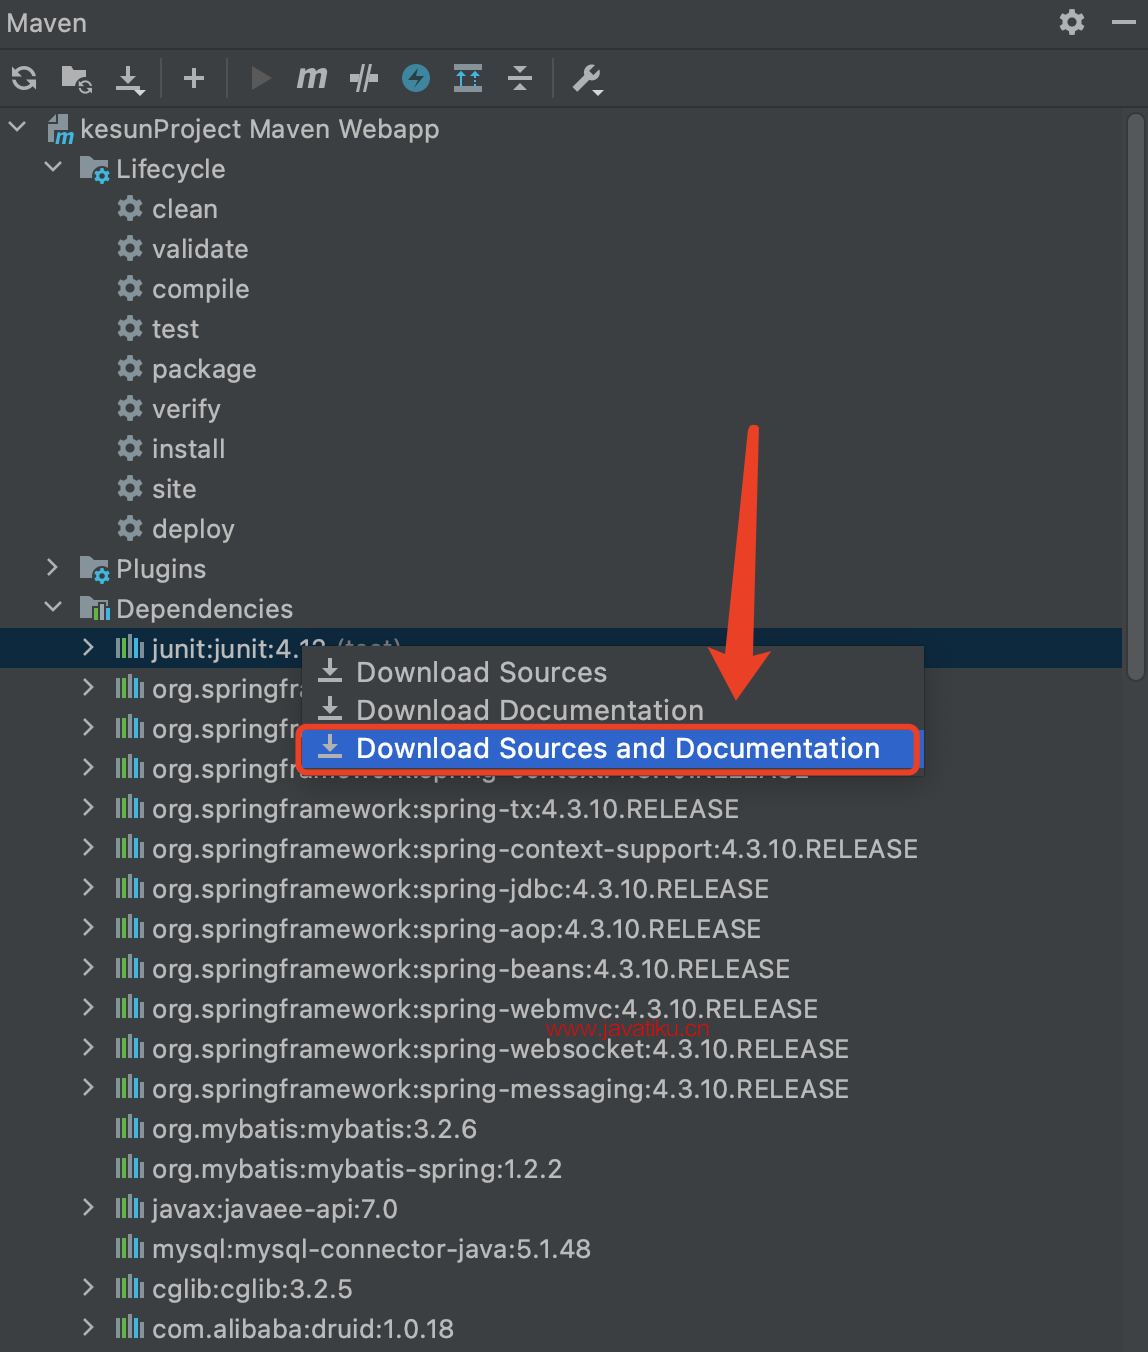Image resolution: width=1148 pixels, height=1352 pixels.
Task: Select the site lifecycle phase
Action: 174,489
